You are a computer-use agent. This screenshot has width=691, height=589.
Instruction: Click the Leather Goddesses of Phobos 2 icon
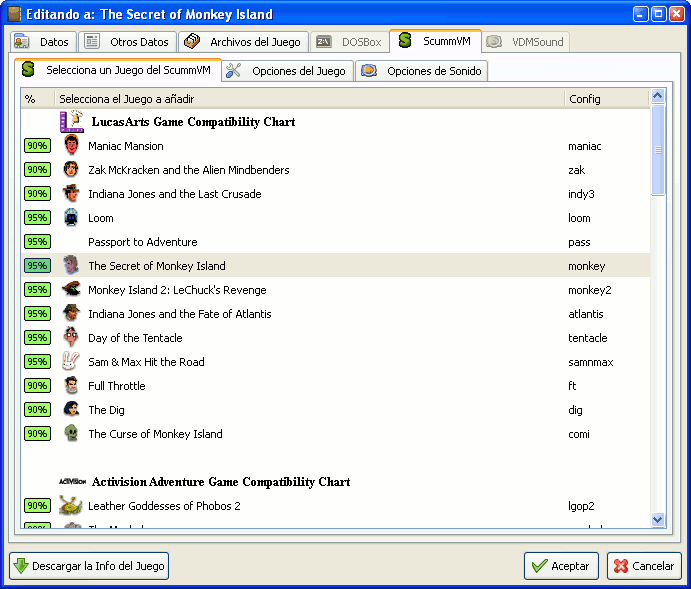(71, 505)
